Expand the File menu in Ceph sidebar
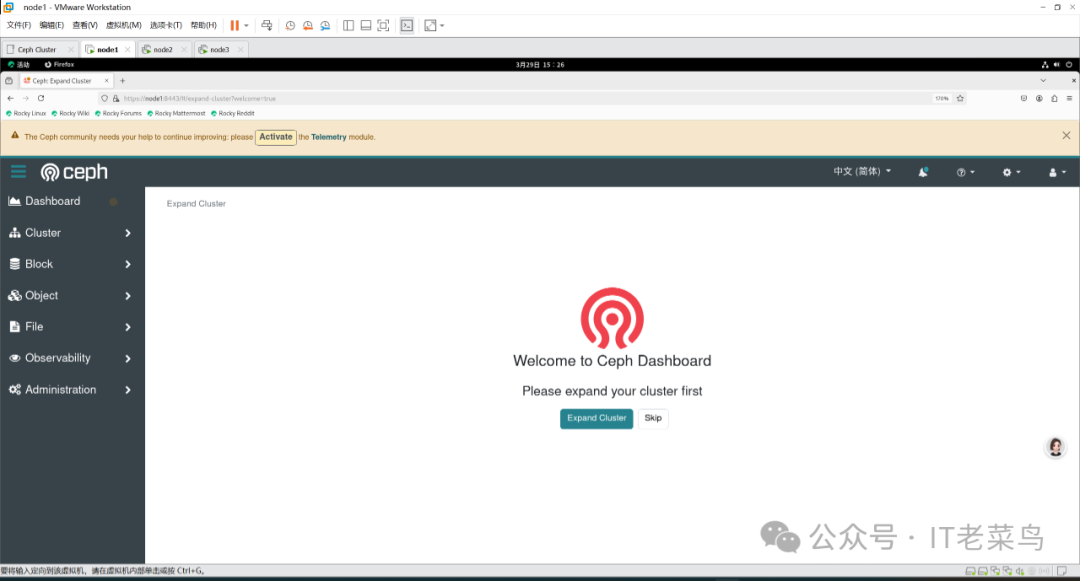This screenshot has width=1080, height=581. click(72, 326)
